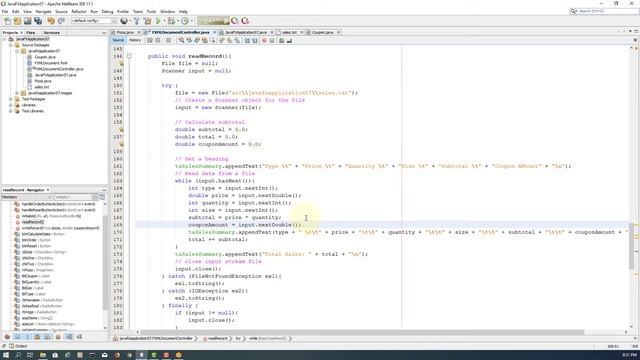Click the Redo toolbar icon

pos(61,21)
